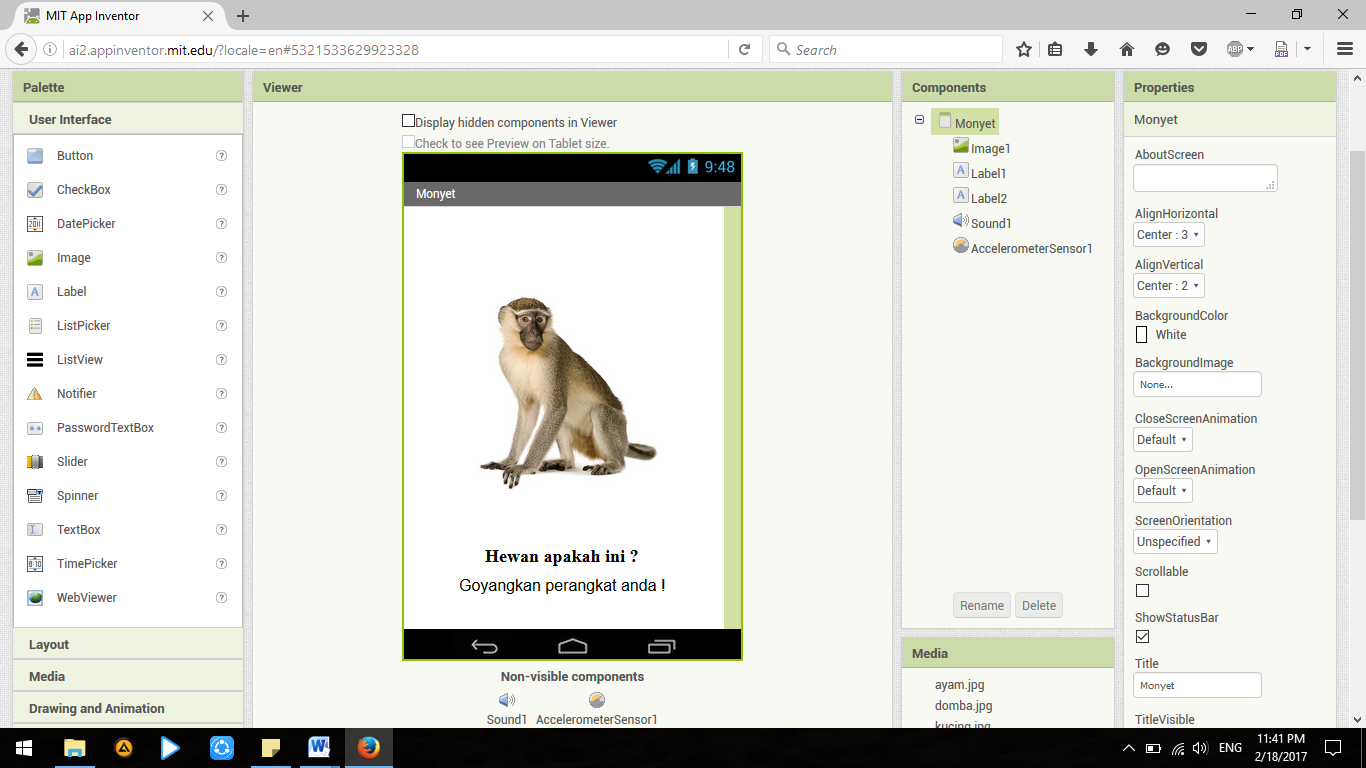
Task: Reload the page with the refresh icon
Action: (745, 49)
